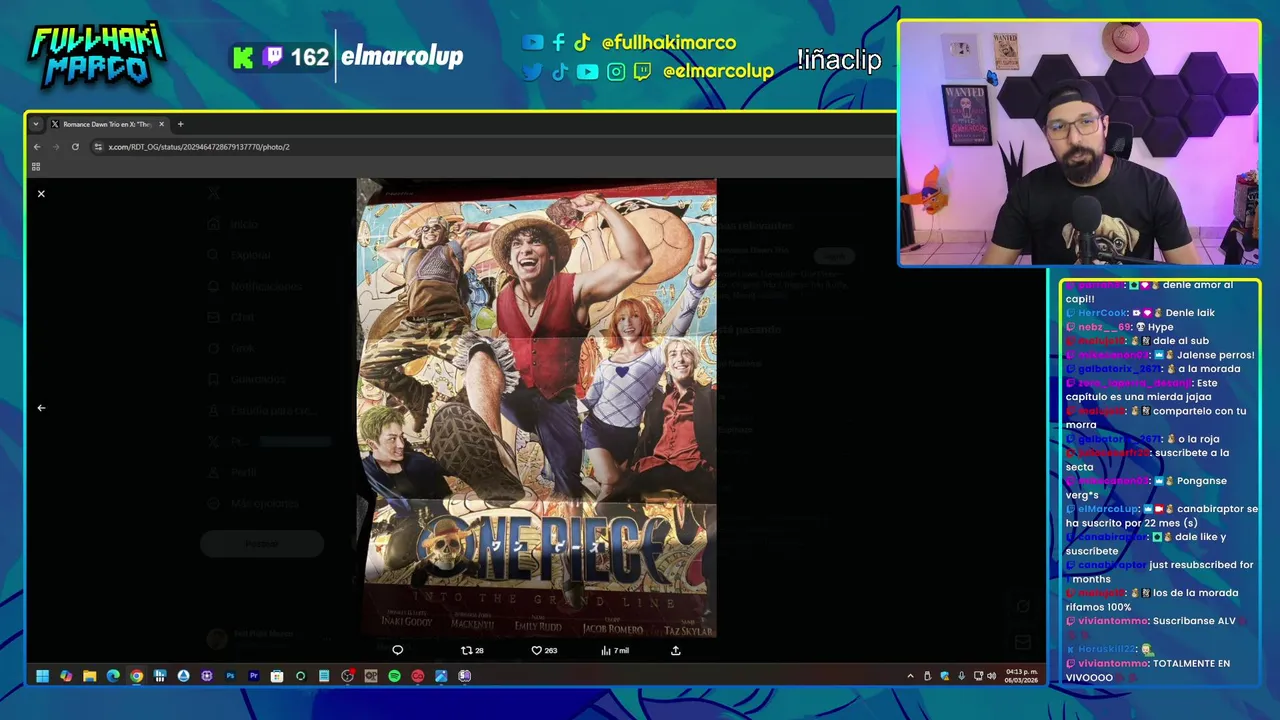Screen dimensions: 1280x720
Task: Open File Explorer from the taskbar
Action: pyautogui.click(x=89, y=676)
